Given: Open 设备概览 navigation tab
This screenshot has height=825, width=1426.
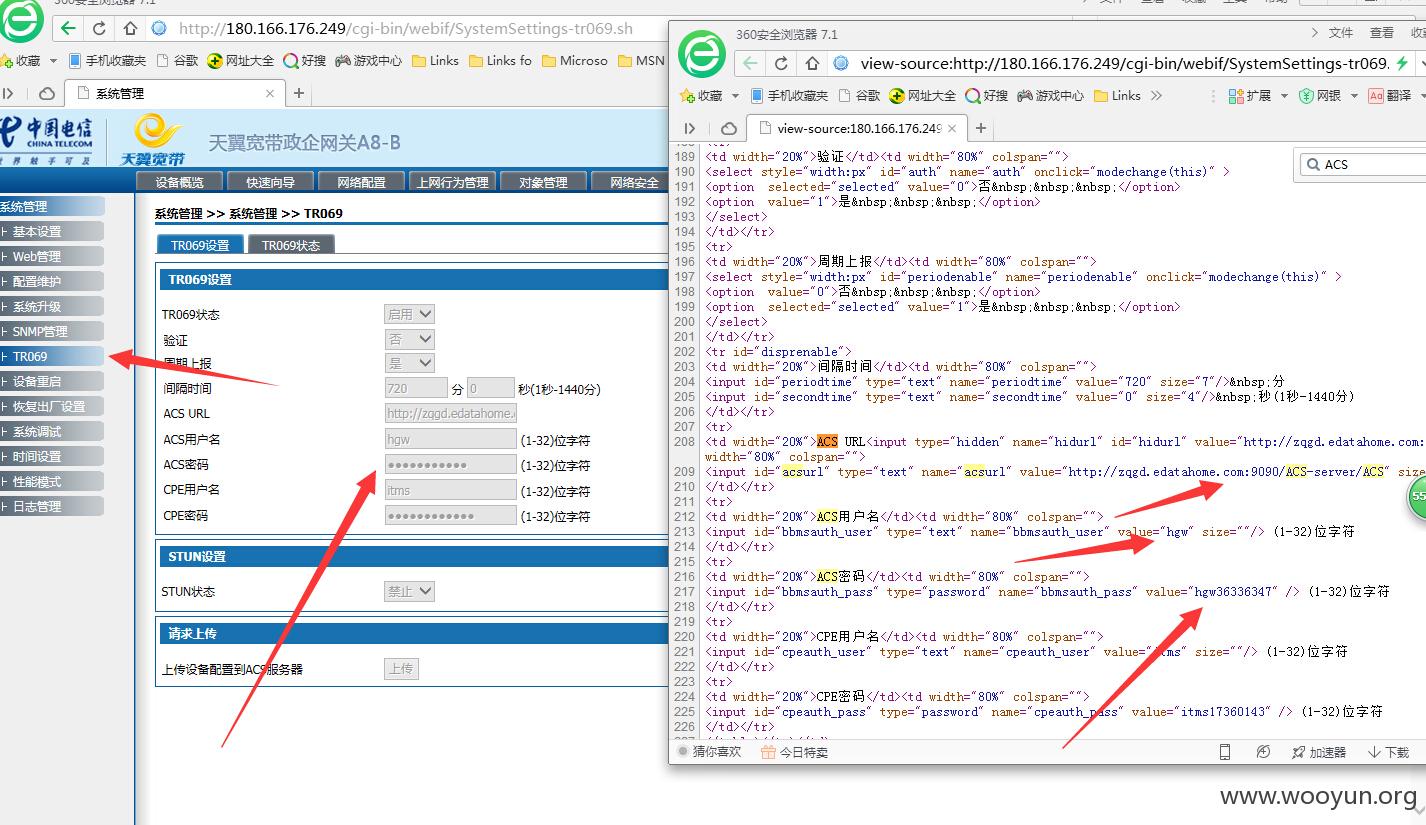Looking at the screenshot, I should point(179,182).
